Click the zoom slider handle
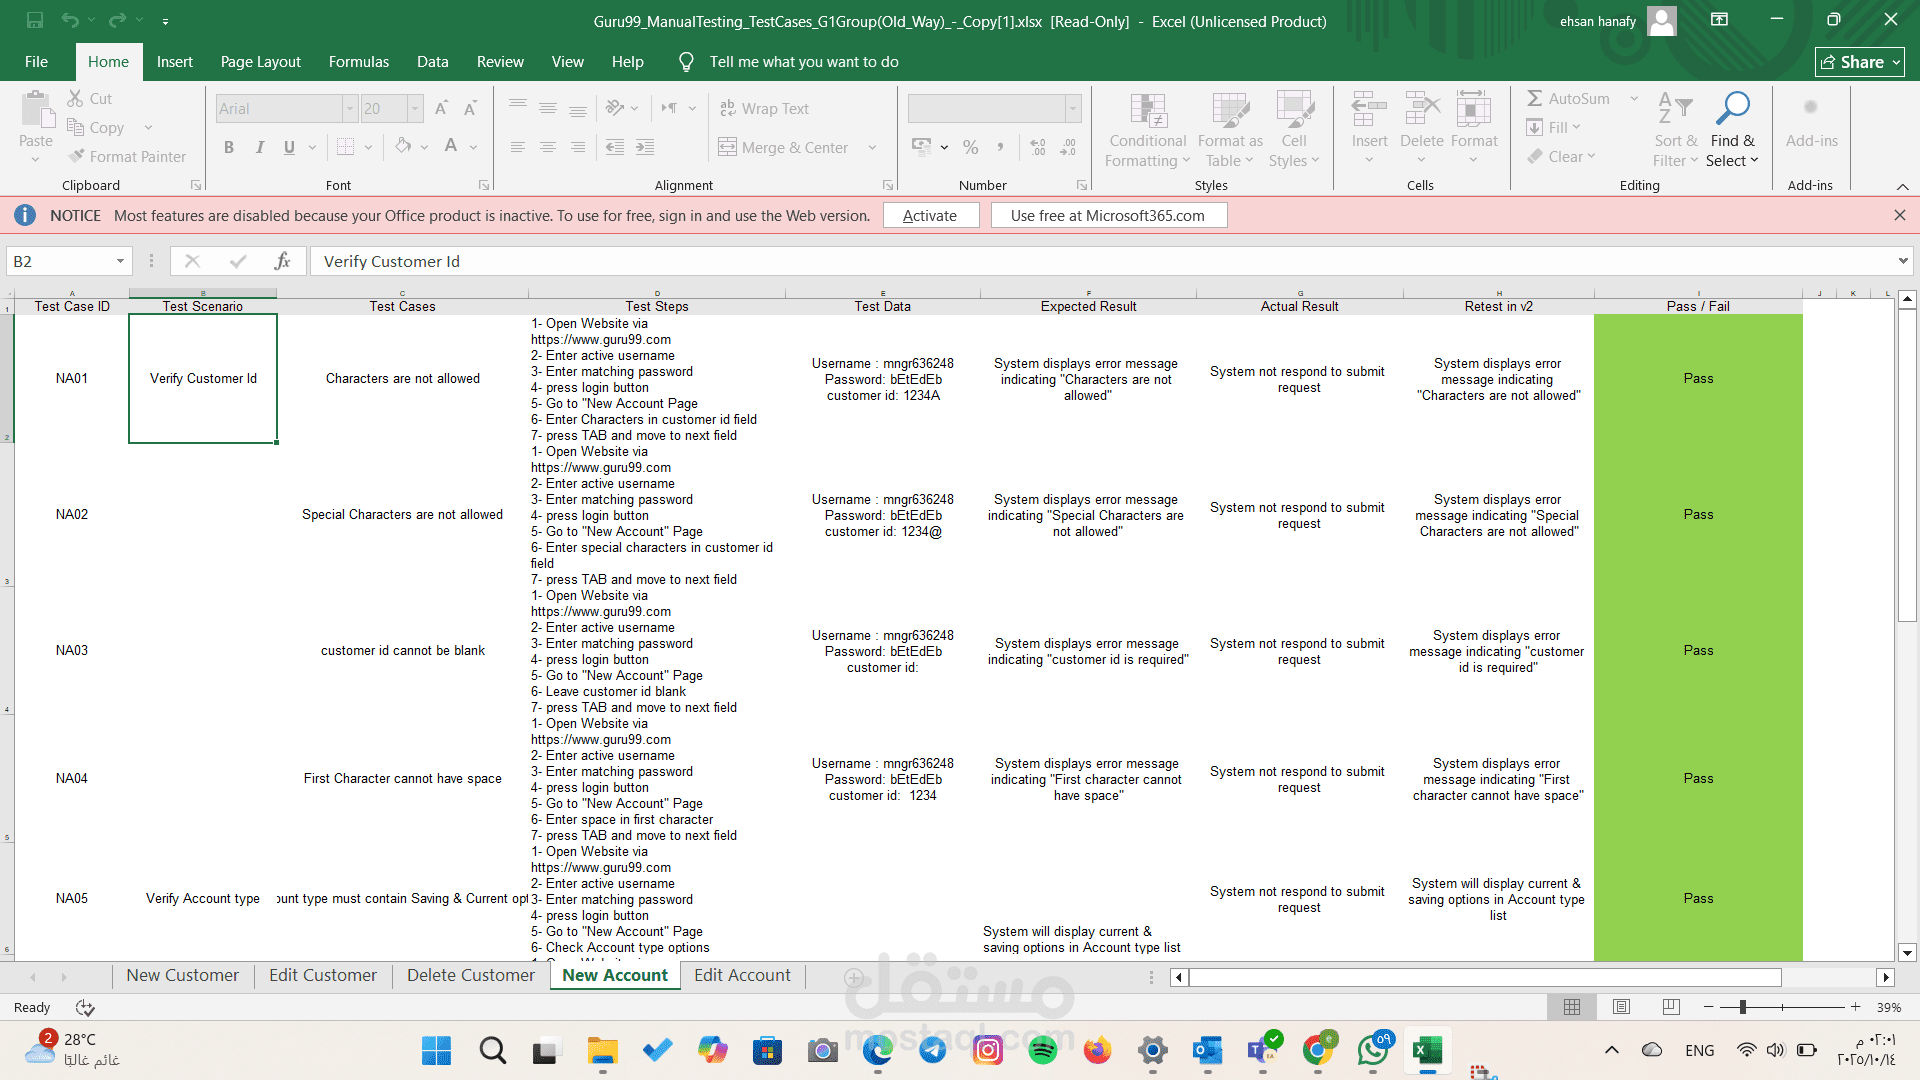This screenshot has height=1080, width=1920. (x=1743, y=1007)
